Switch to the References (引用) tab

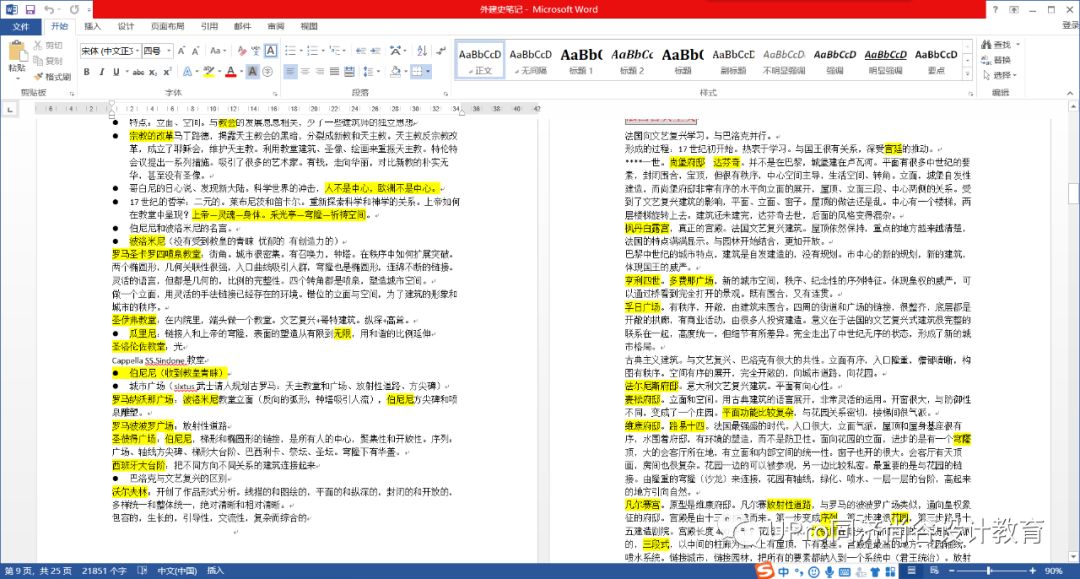[x=209, y=26]
